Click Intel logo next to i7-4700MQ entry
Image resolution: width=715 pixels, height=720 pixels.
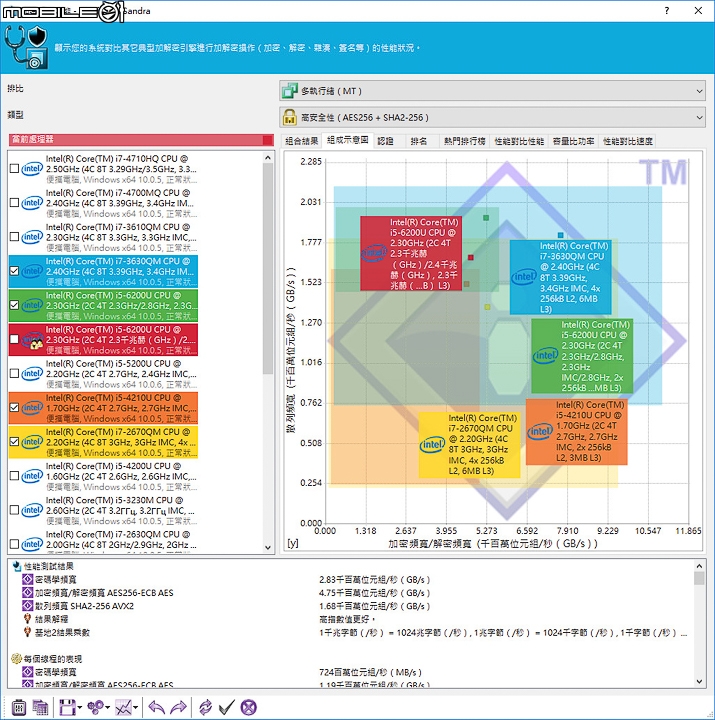coord(32,202)
